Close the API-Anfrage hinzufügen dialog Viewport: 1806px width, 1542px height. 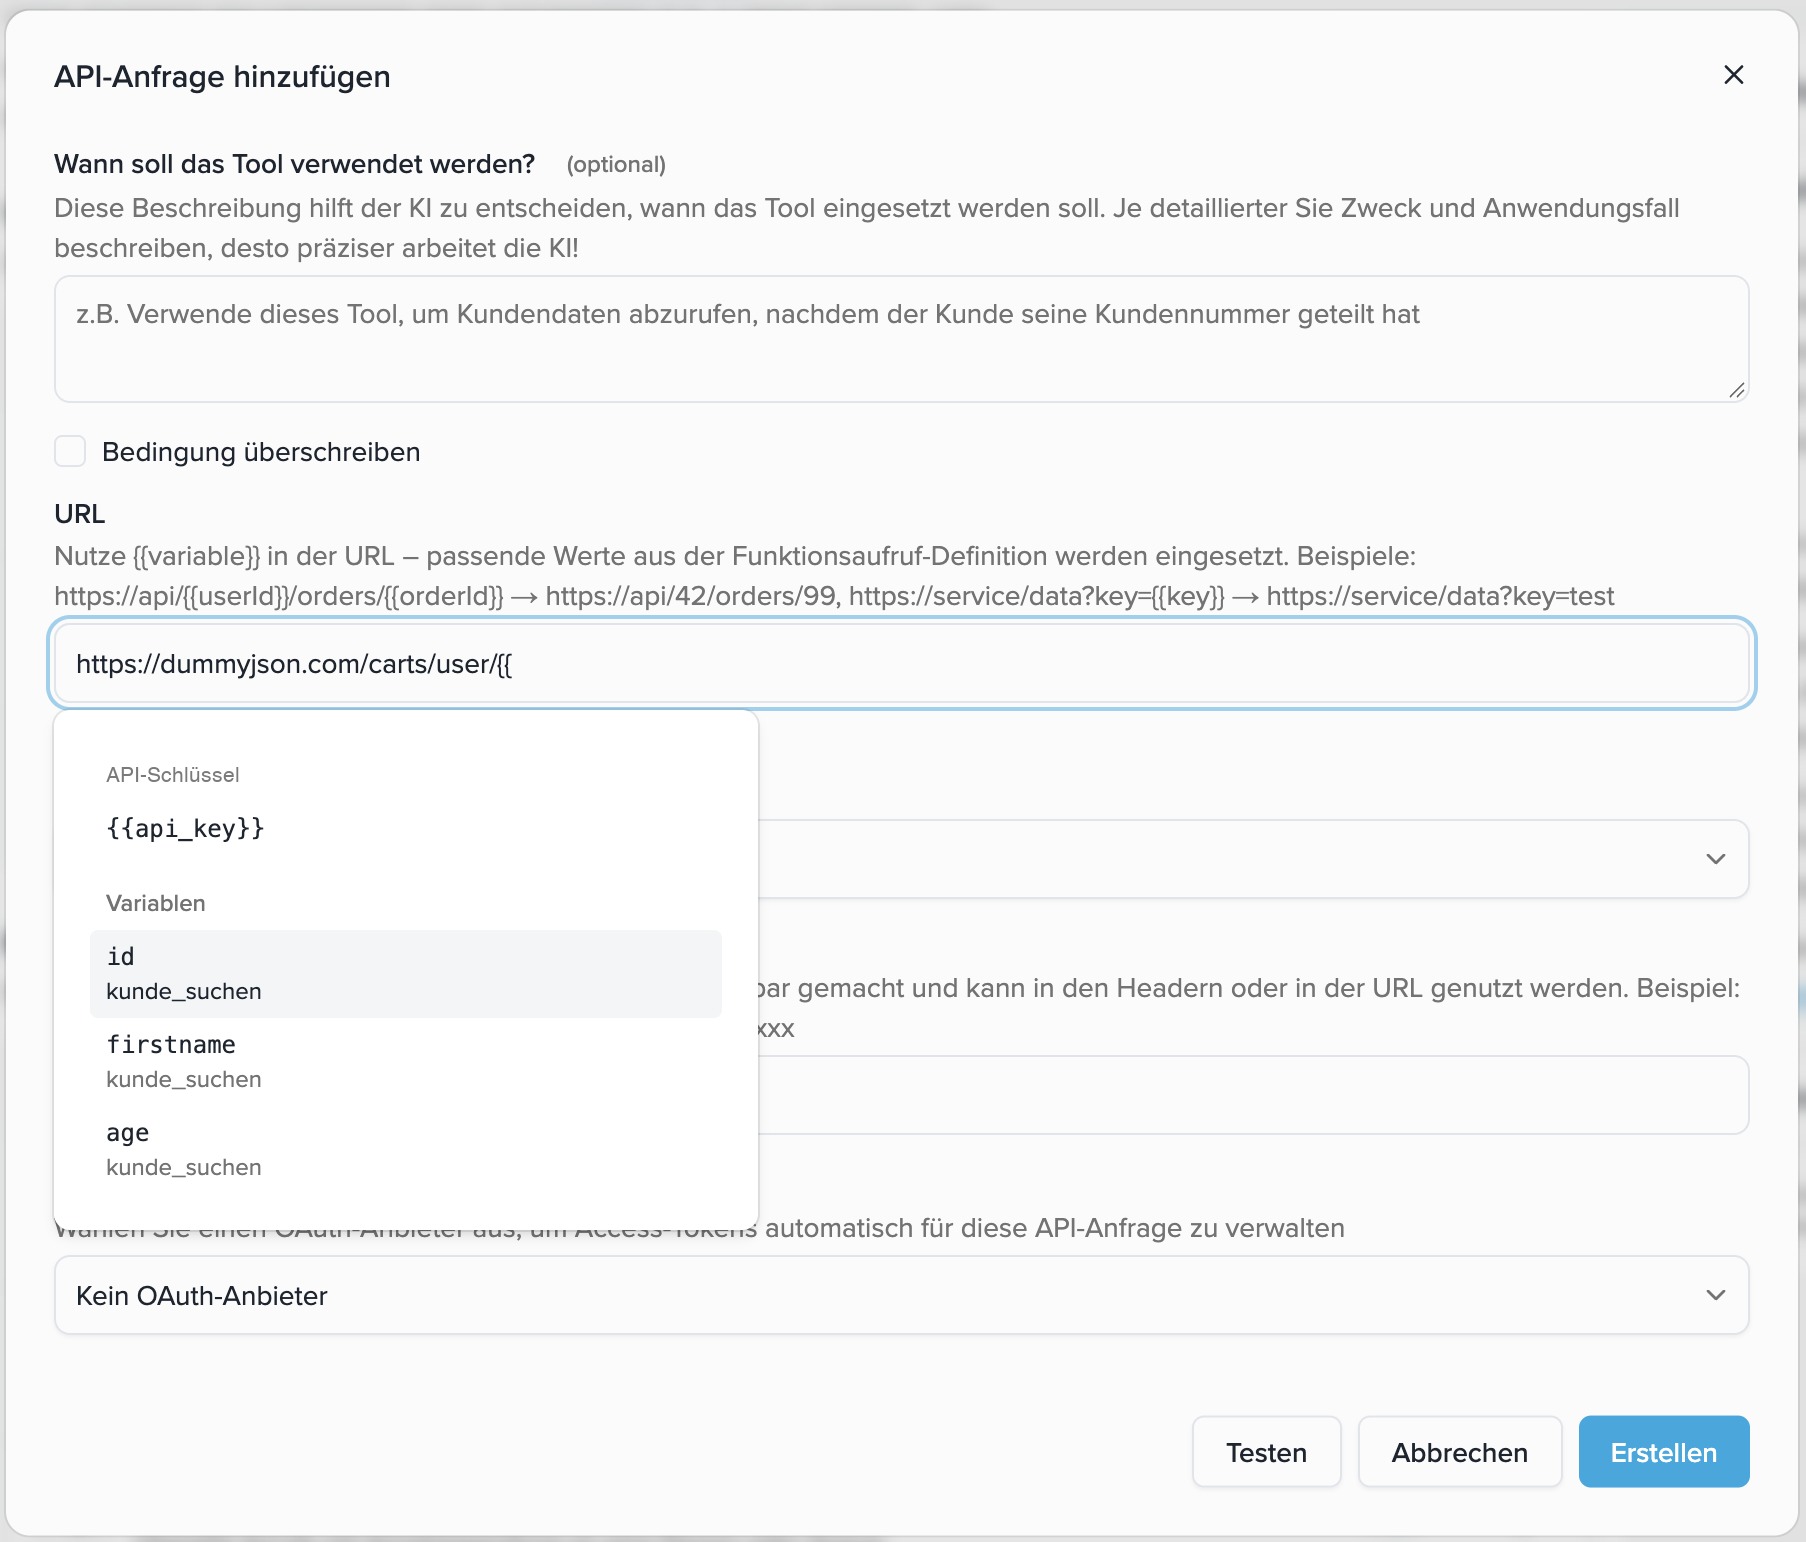1734,75
